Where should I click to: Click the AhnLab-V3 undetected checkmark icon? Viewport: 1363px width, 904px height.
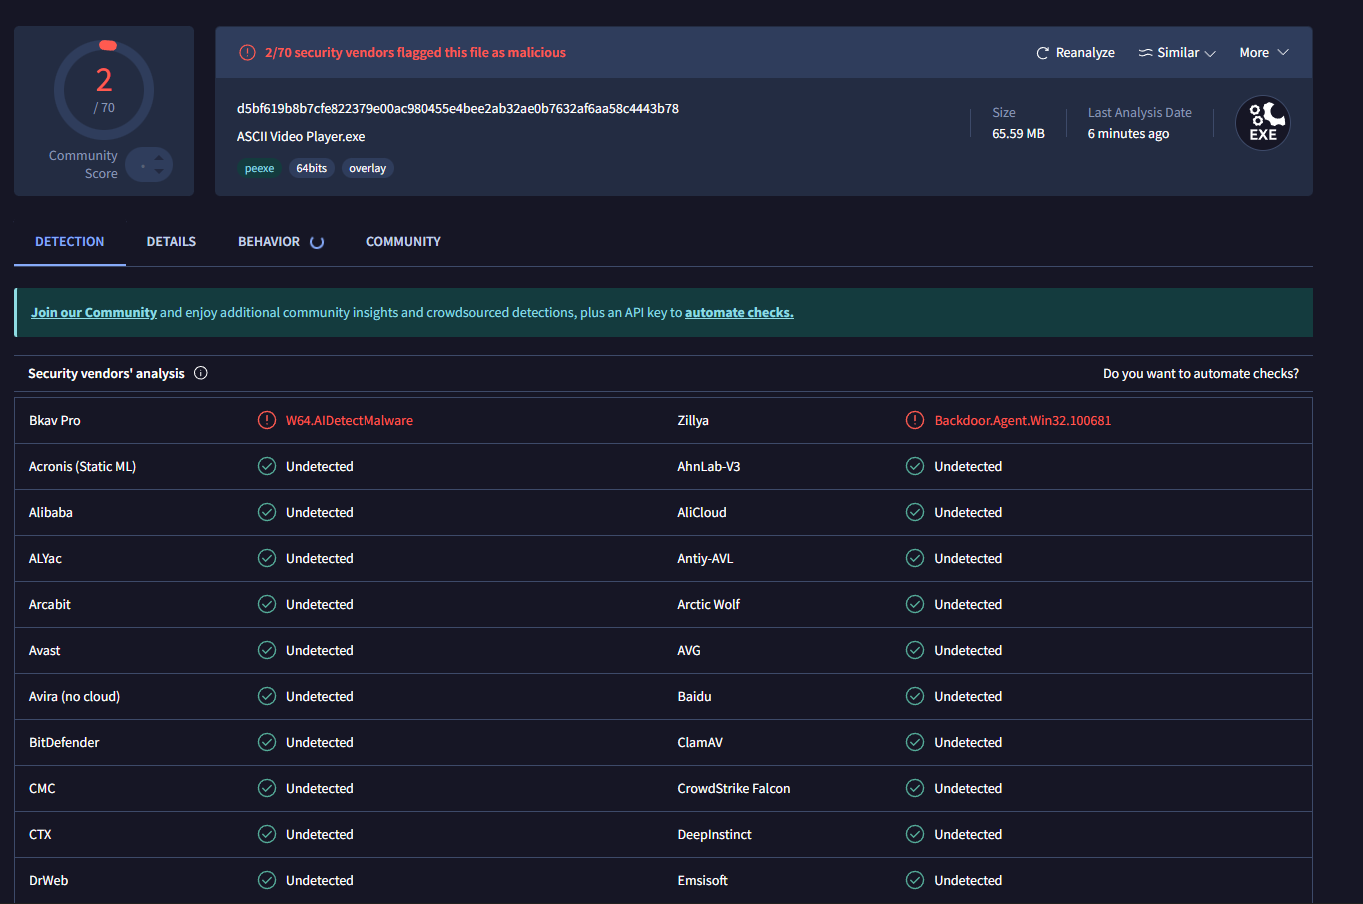[x=915, y=466]
